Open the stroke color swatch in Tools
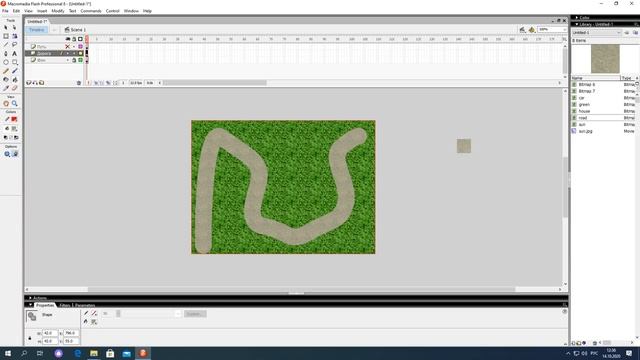 tap(14, 119)
